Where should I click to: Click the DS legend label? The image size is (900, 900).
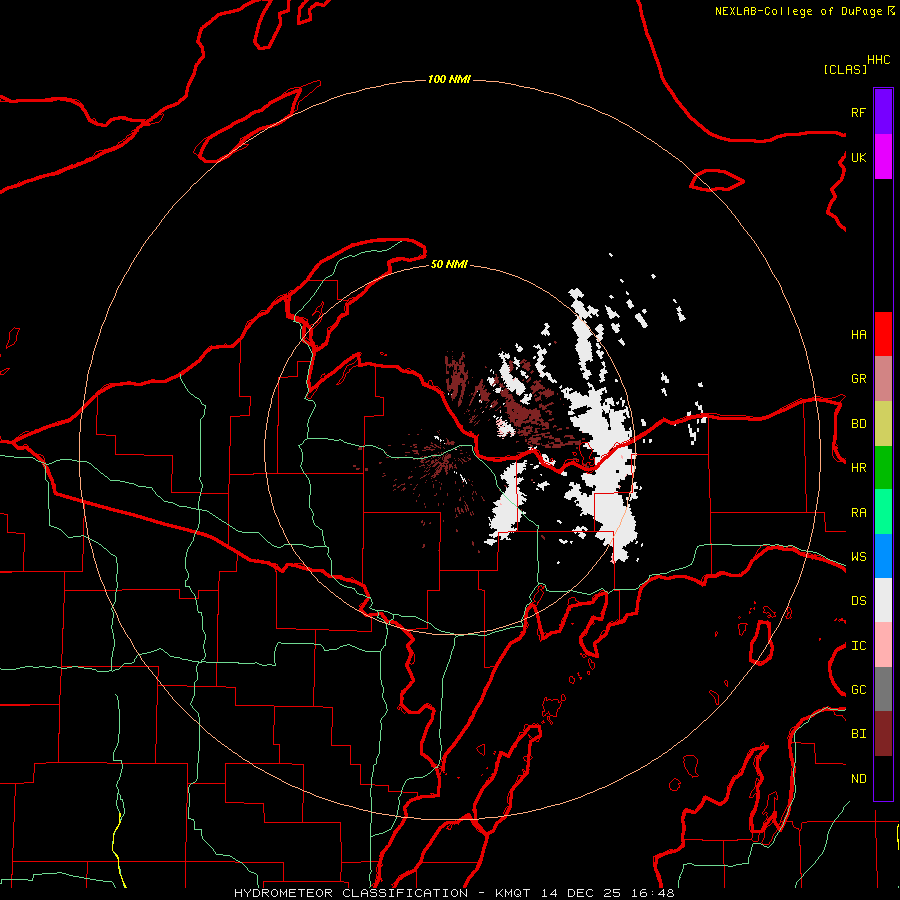[858, 601]
